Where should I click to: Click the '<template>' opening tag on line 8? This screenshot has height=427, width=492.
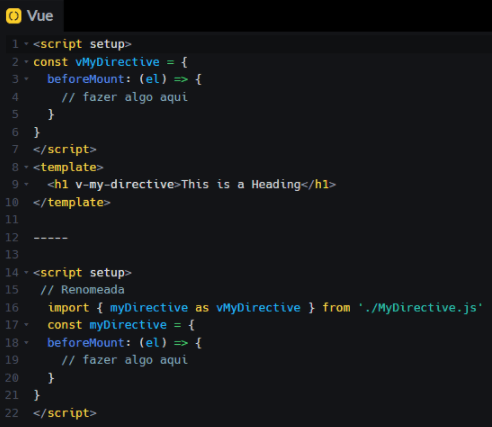tap(68, 167)
